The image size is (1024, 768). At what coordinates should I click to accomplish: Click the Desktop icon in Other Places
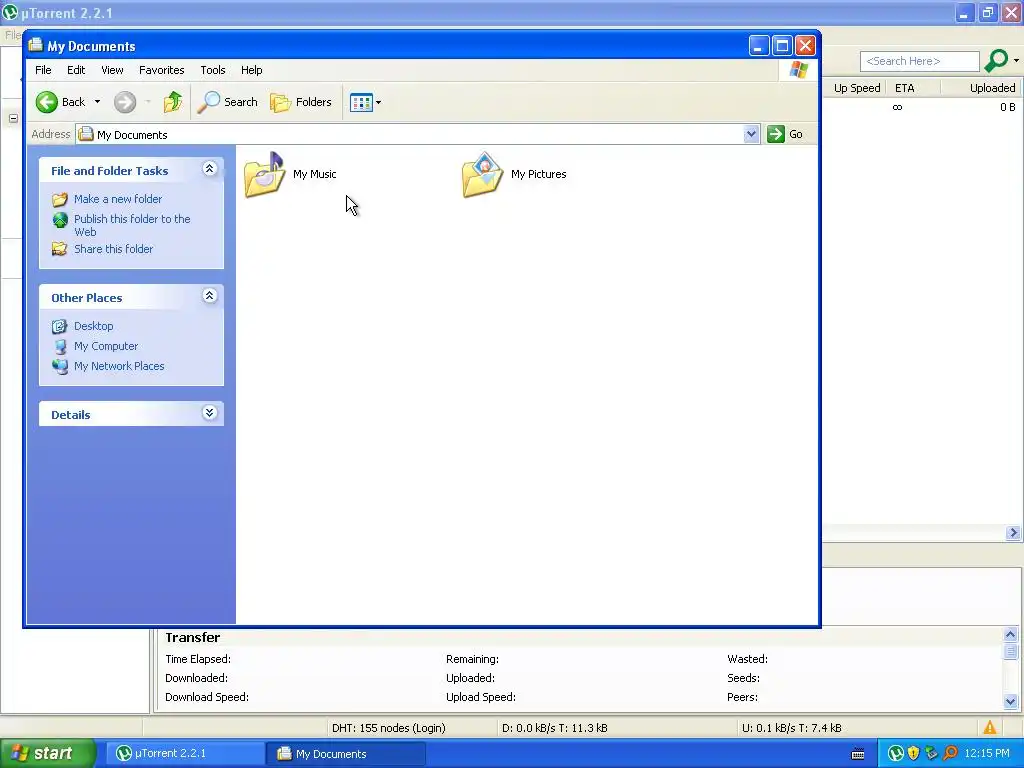[x=60, y=326]
